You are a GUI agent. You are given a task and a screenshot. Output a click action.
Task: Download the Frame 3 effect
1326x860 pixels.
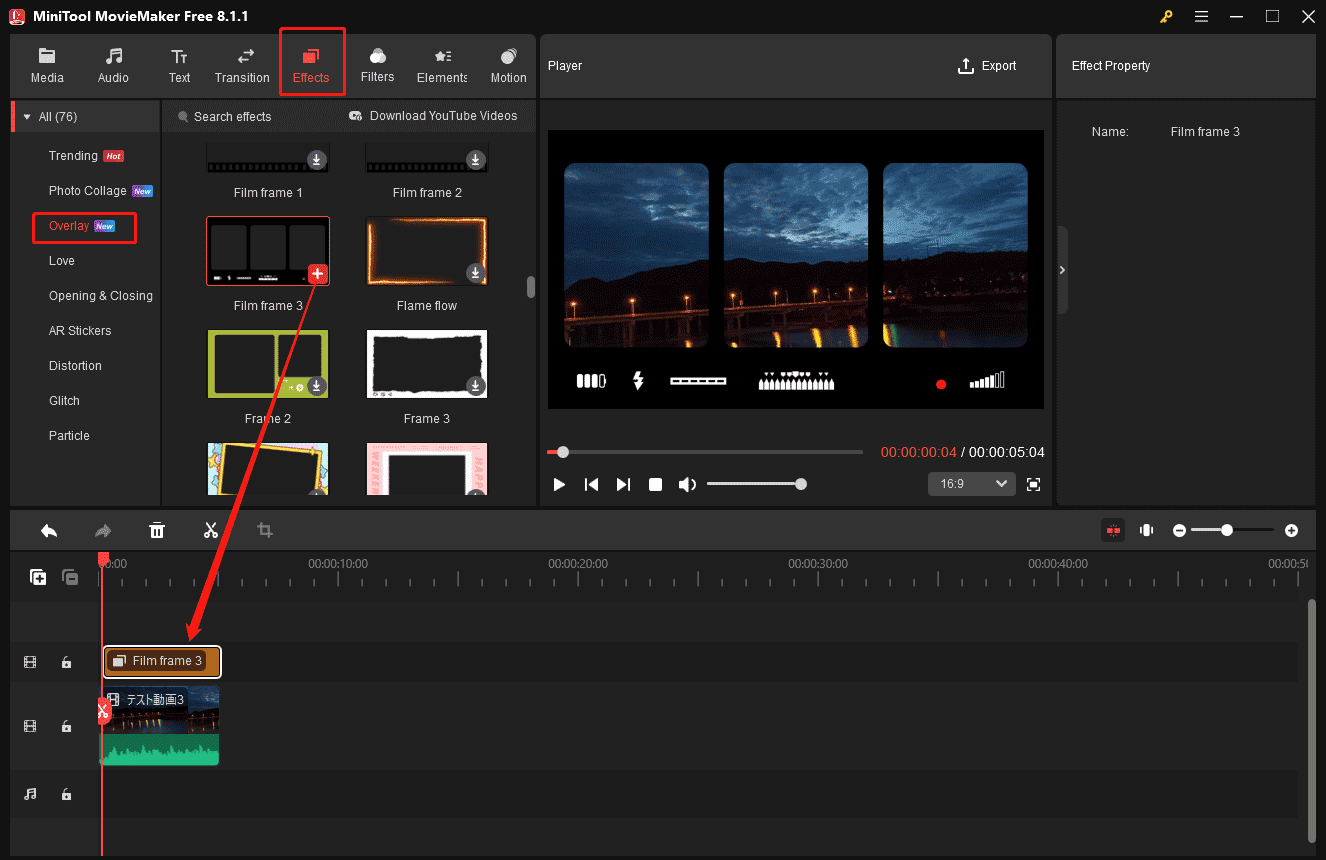point(476,386)
